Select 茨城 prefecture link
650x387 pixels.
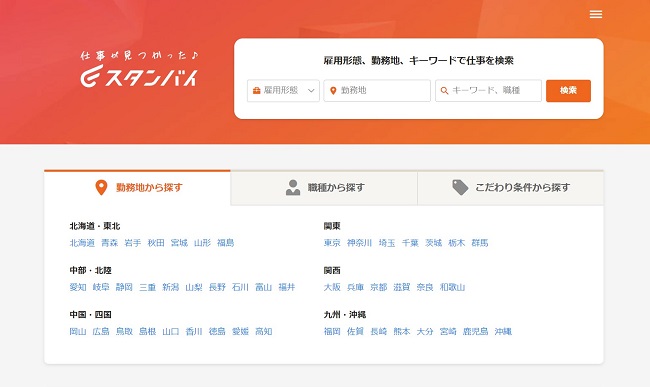tap(433, 243)
